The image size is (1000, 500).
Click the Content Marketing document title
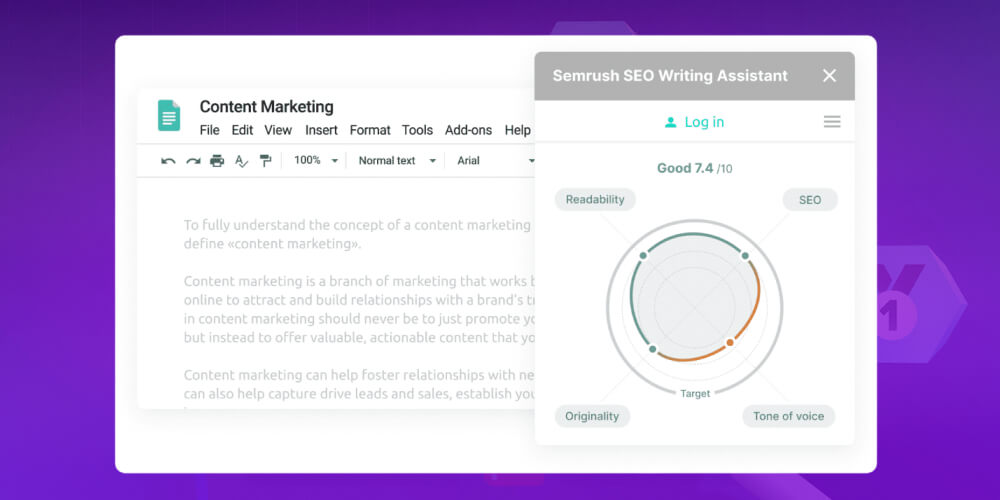(x=266, y=107)
